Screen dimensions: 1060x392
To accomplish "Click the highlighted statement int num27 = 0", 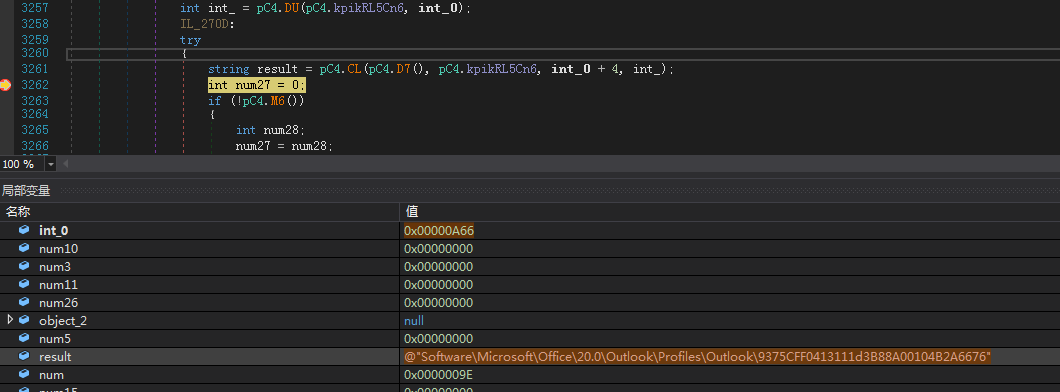I will (x=257, y=85).
